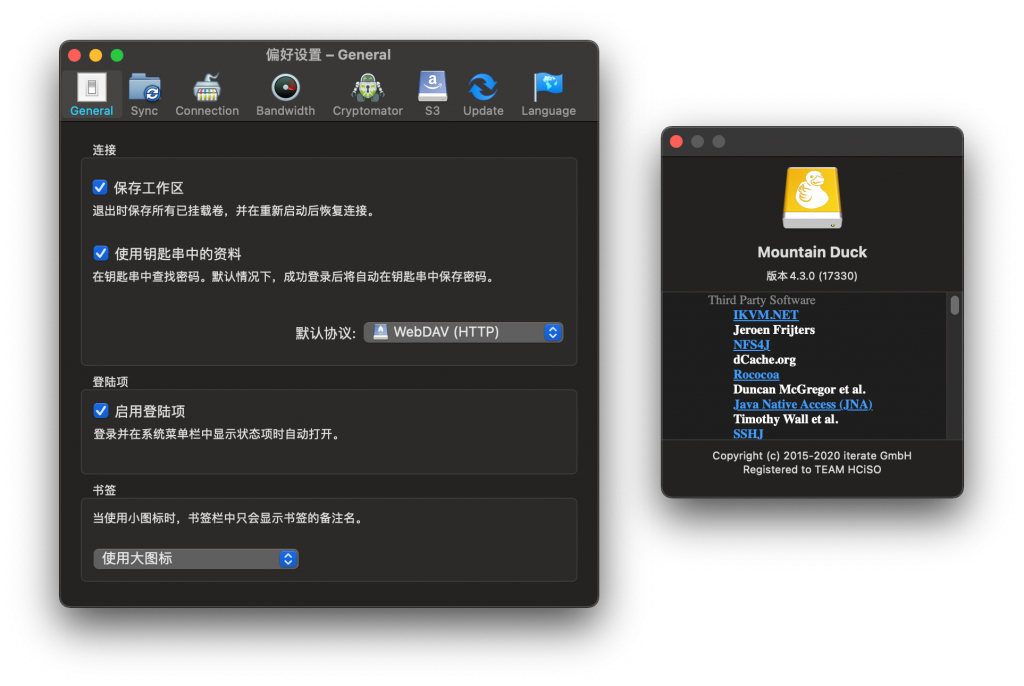
Task: Click the Duncan McGregor et al. text
Action: [x=799, y=389]
